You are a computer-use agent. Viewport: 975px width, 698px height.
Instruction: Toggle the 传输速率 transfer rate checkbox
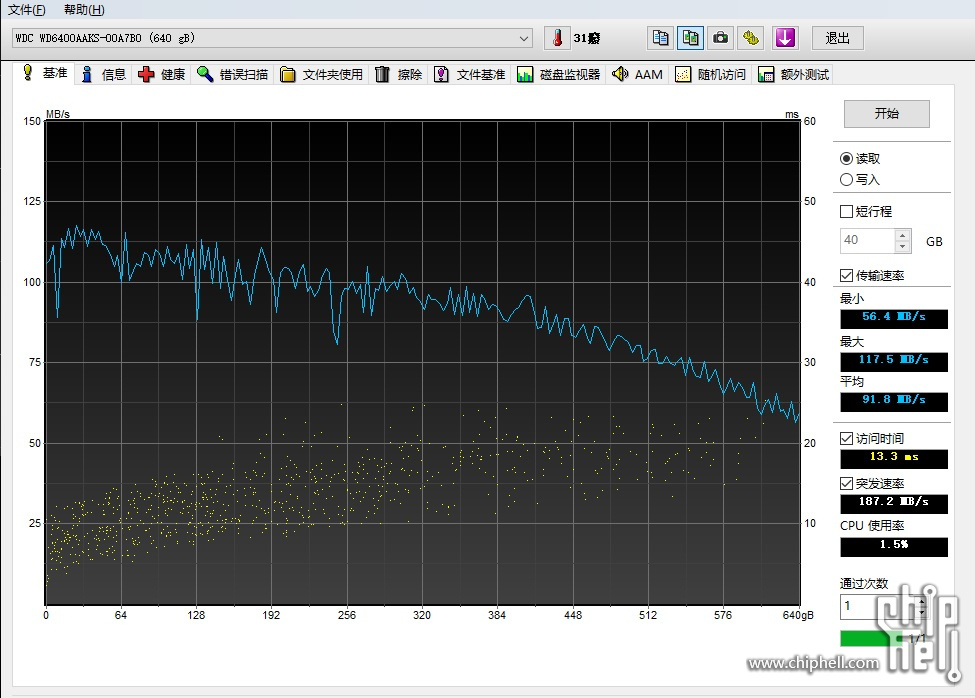tap(846, 275)
